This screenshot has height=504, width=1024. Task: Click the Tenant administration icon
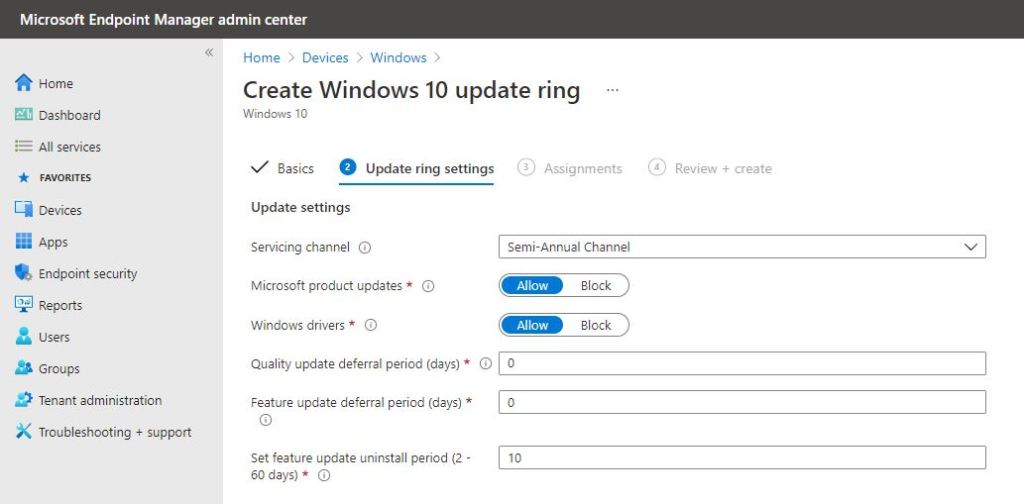(x=24, y=400)
